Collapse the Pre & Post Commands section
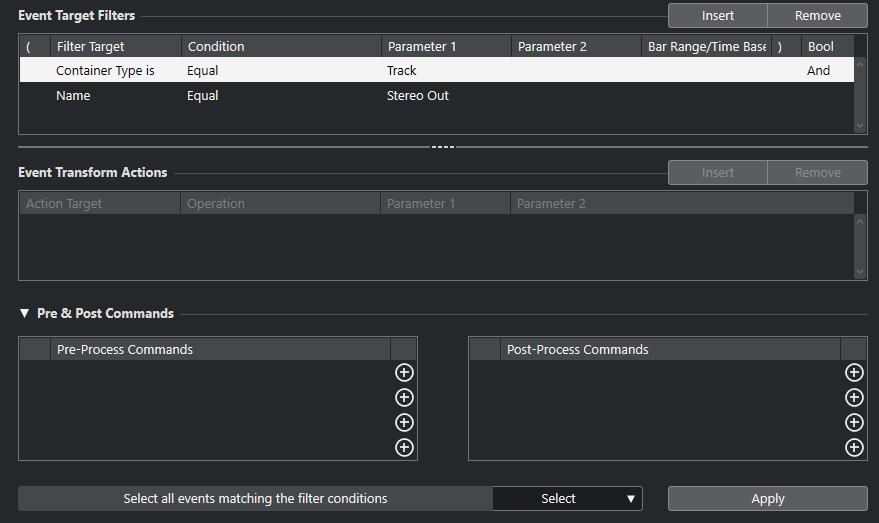The height and width of the screenshot is (523, 879). (x=25, y=314)
